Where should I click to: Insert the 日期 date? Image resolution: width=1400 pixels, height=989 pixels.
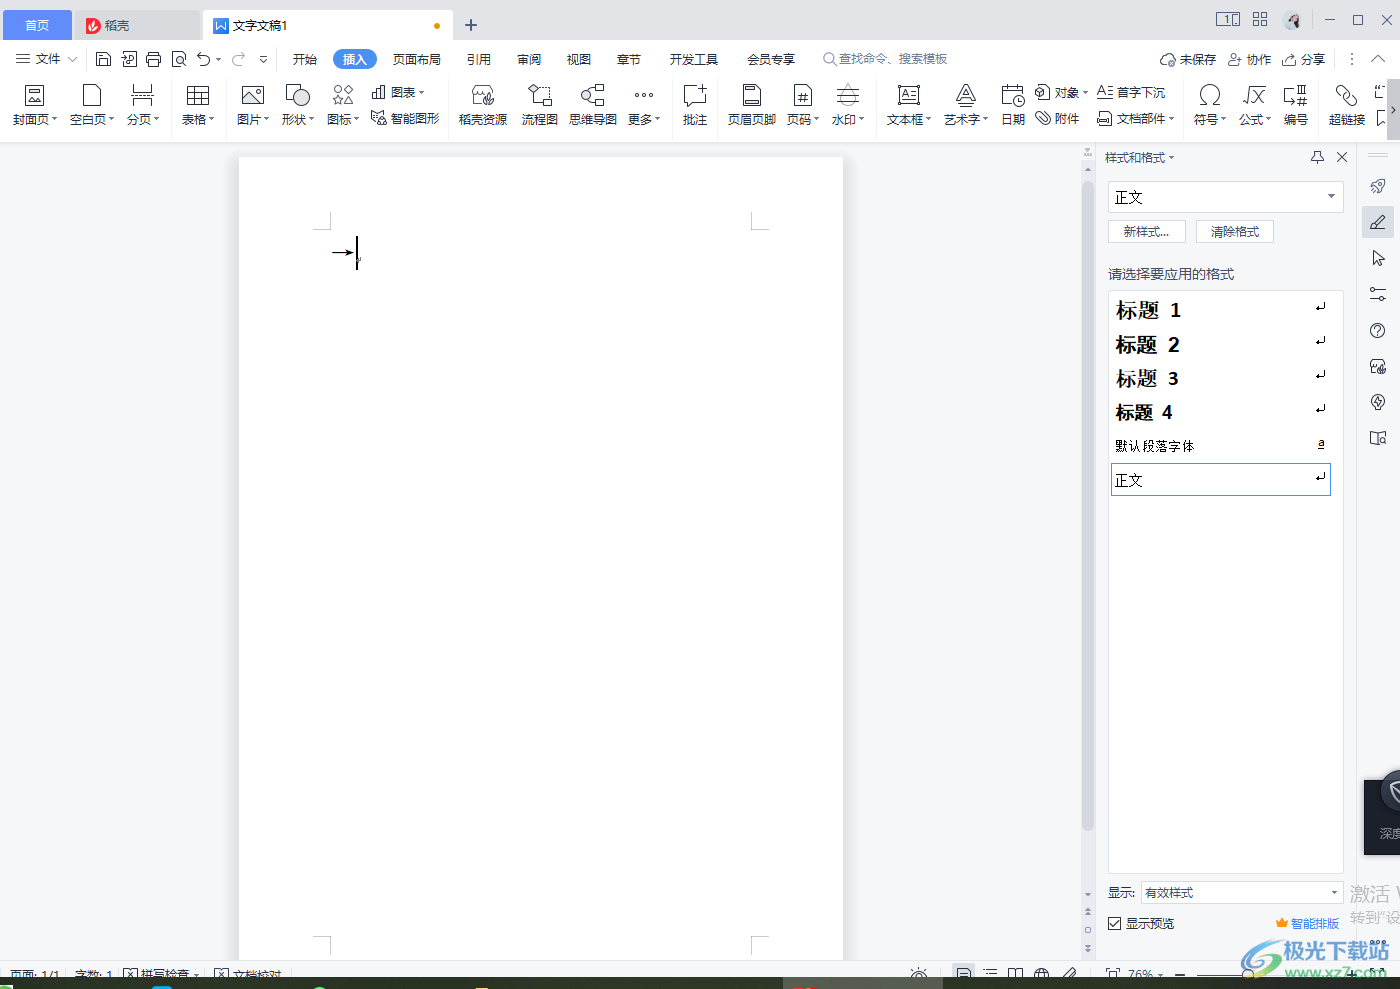click(1013, 105)
